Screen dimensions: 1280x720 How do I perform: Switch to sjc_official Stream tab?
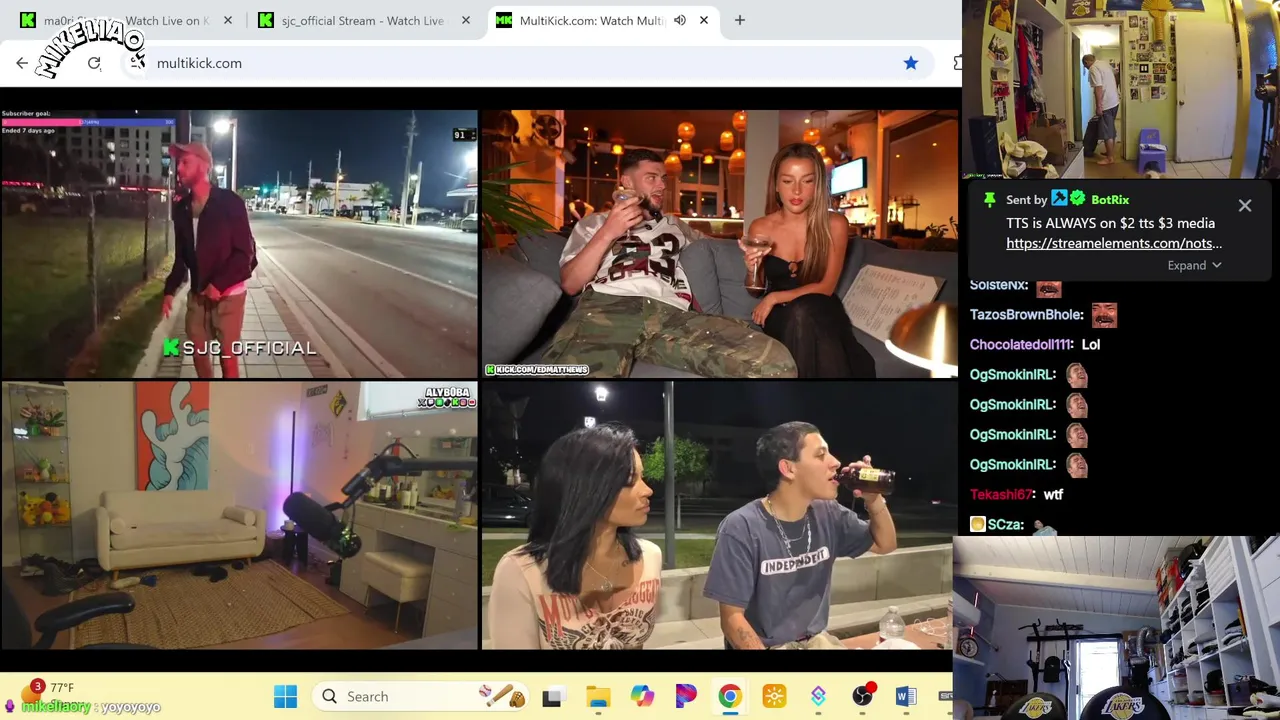pos(363,20)
